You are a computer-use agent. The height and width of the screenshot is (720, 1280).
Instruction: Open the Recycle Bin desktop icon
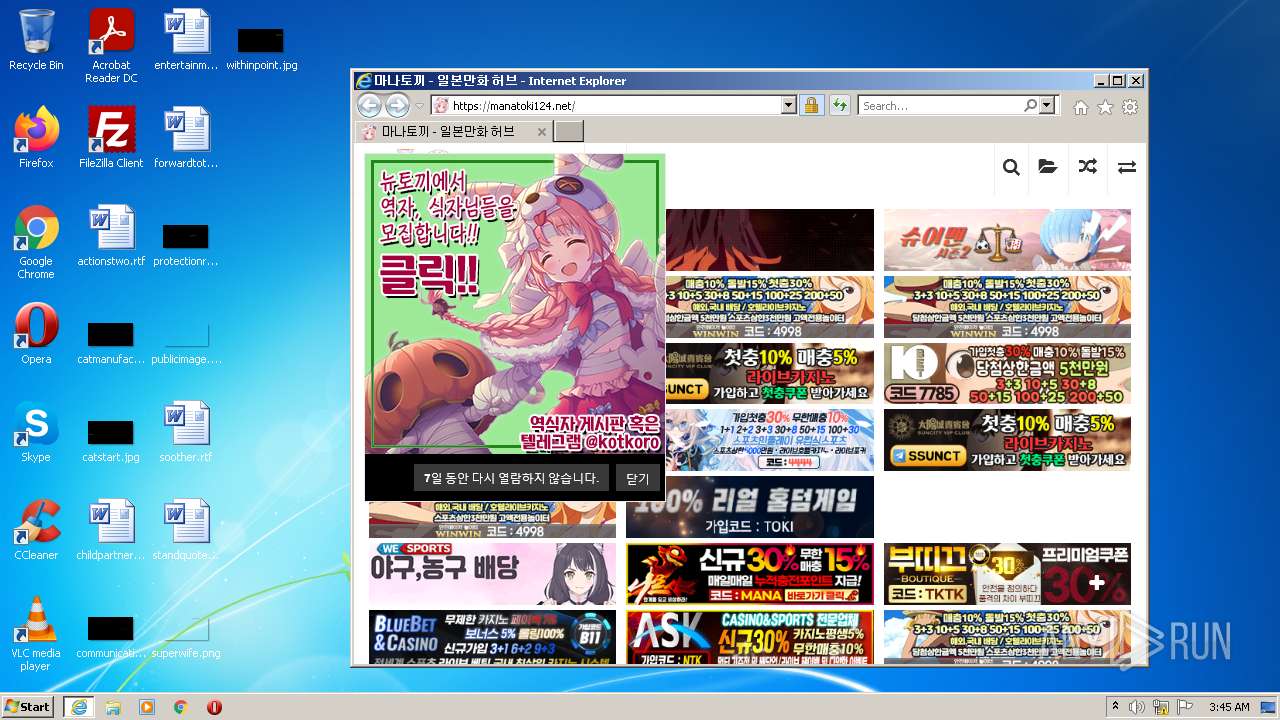[x=36, y=40]
